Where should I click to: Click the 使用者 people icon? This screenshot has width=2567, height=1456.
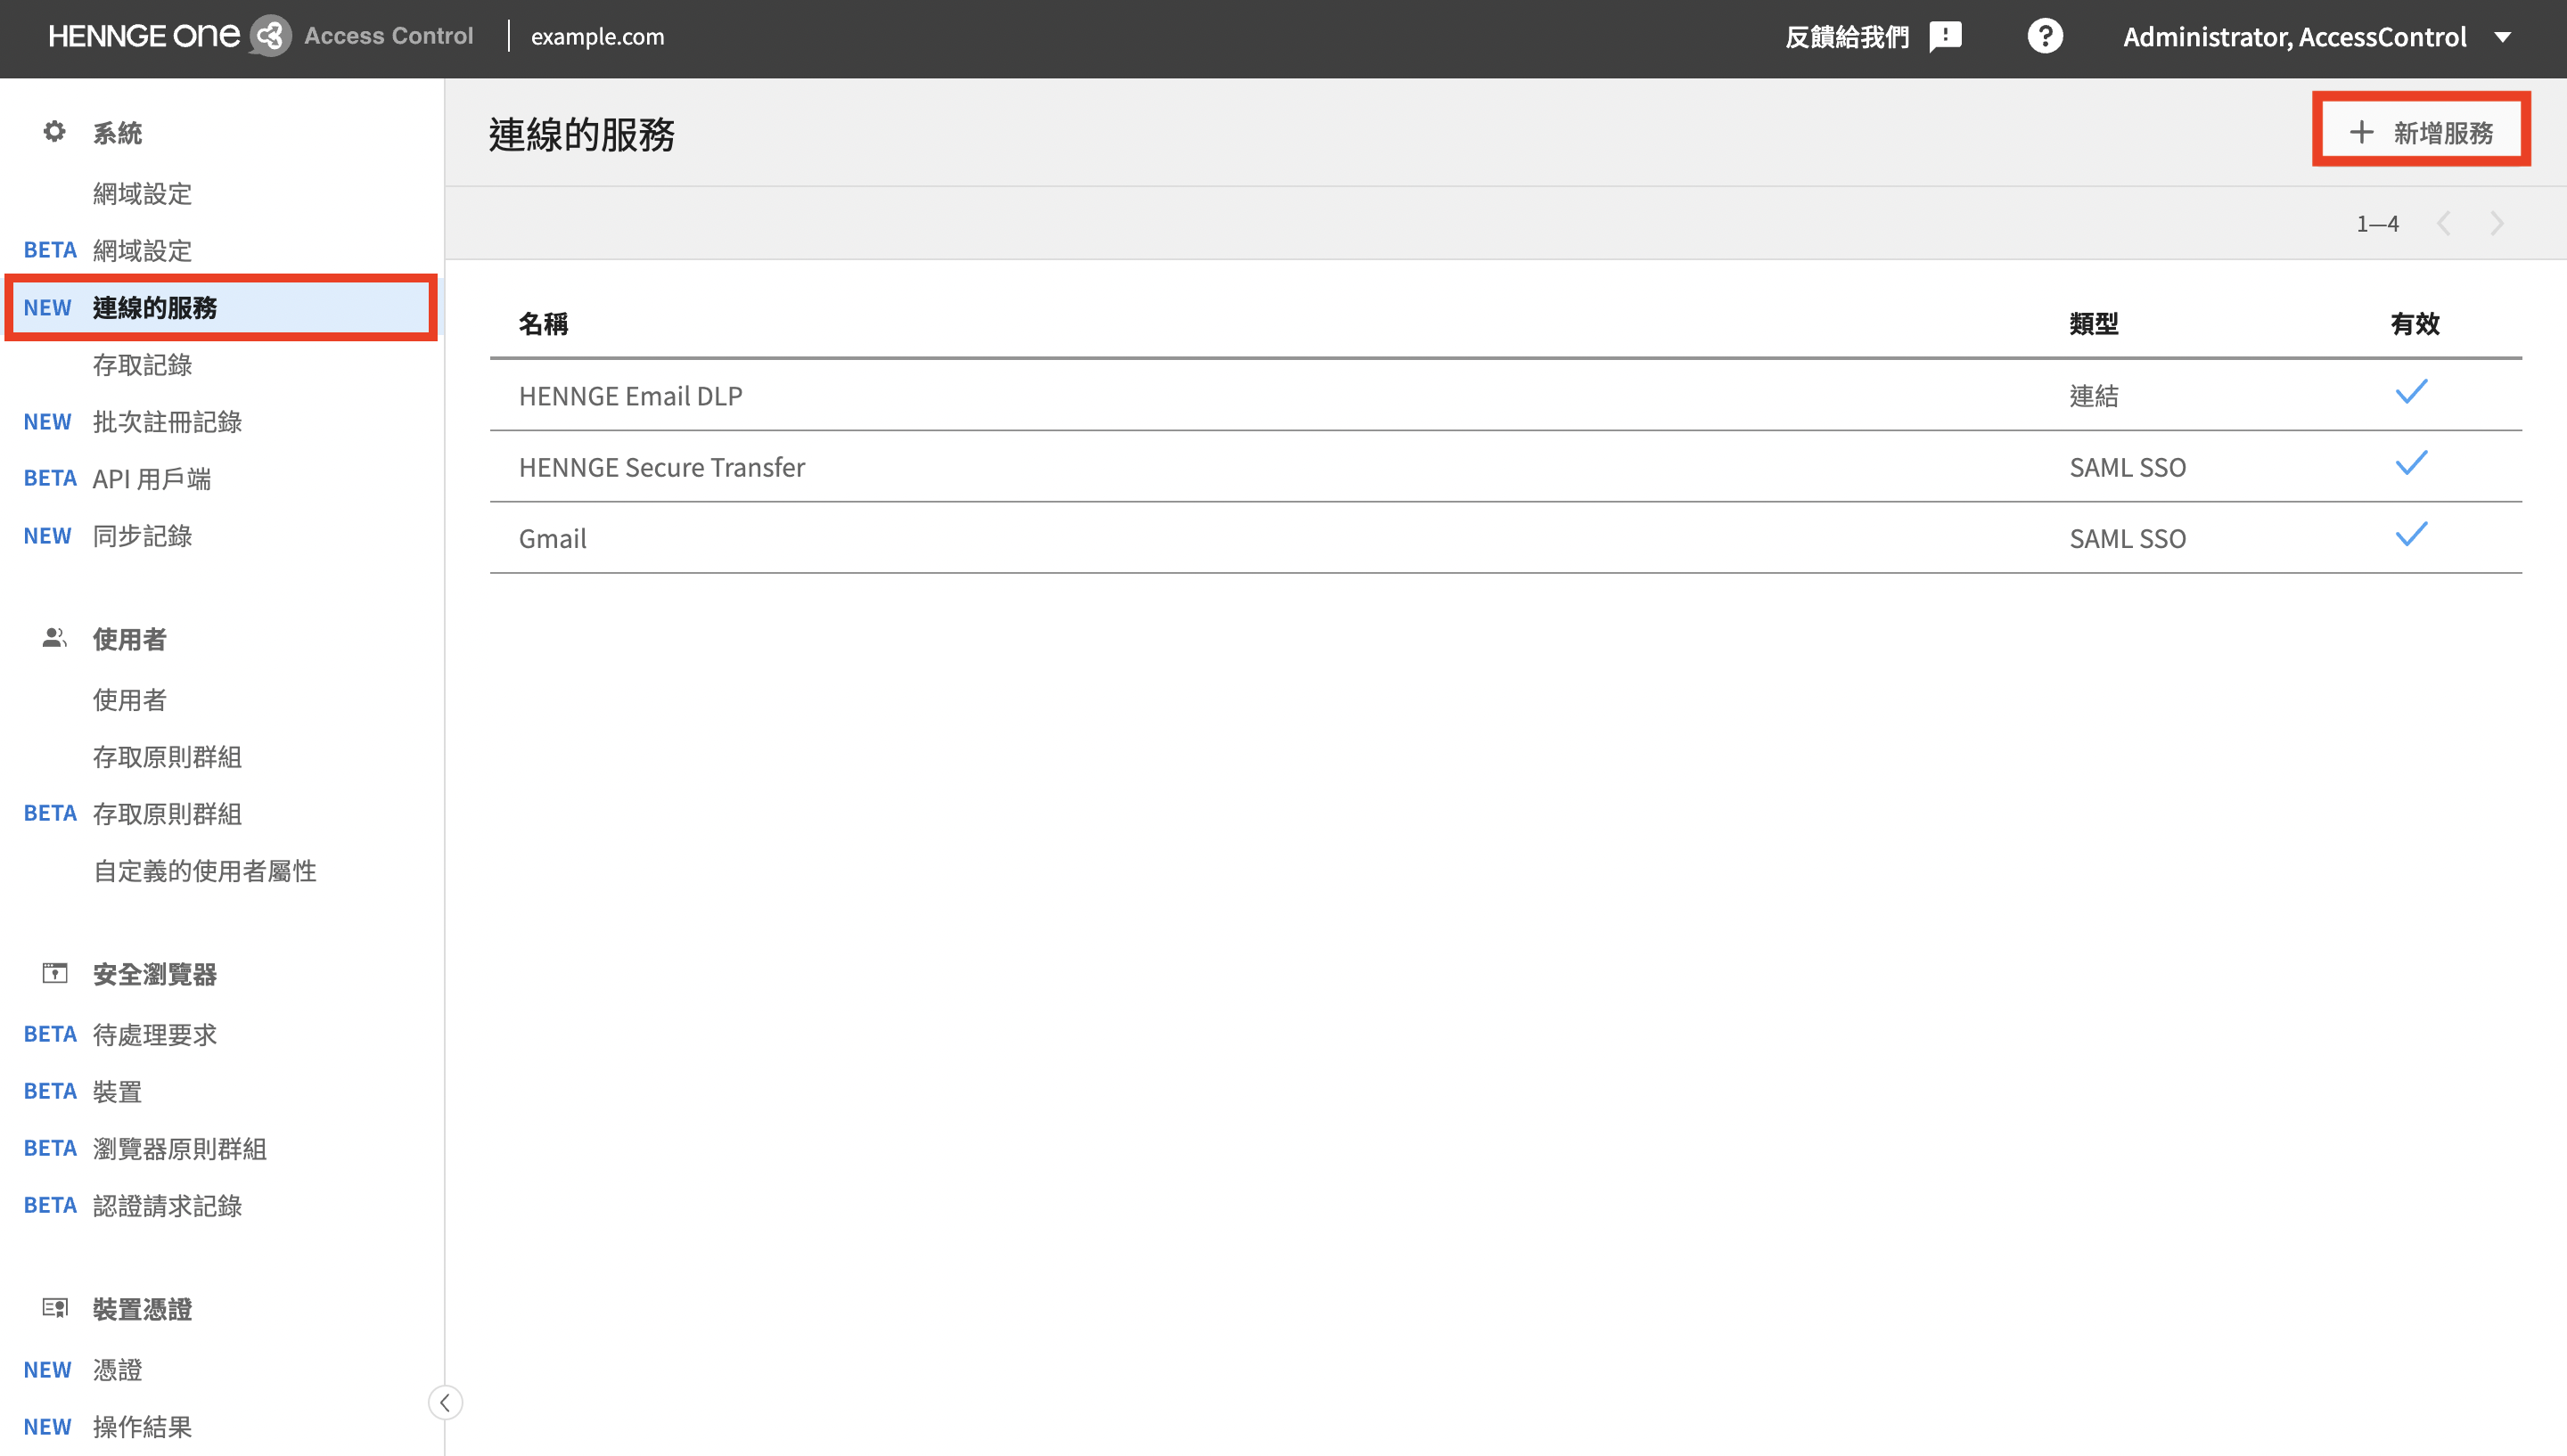(55, 638)
